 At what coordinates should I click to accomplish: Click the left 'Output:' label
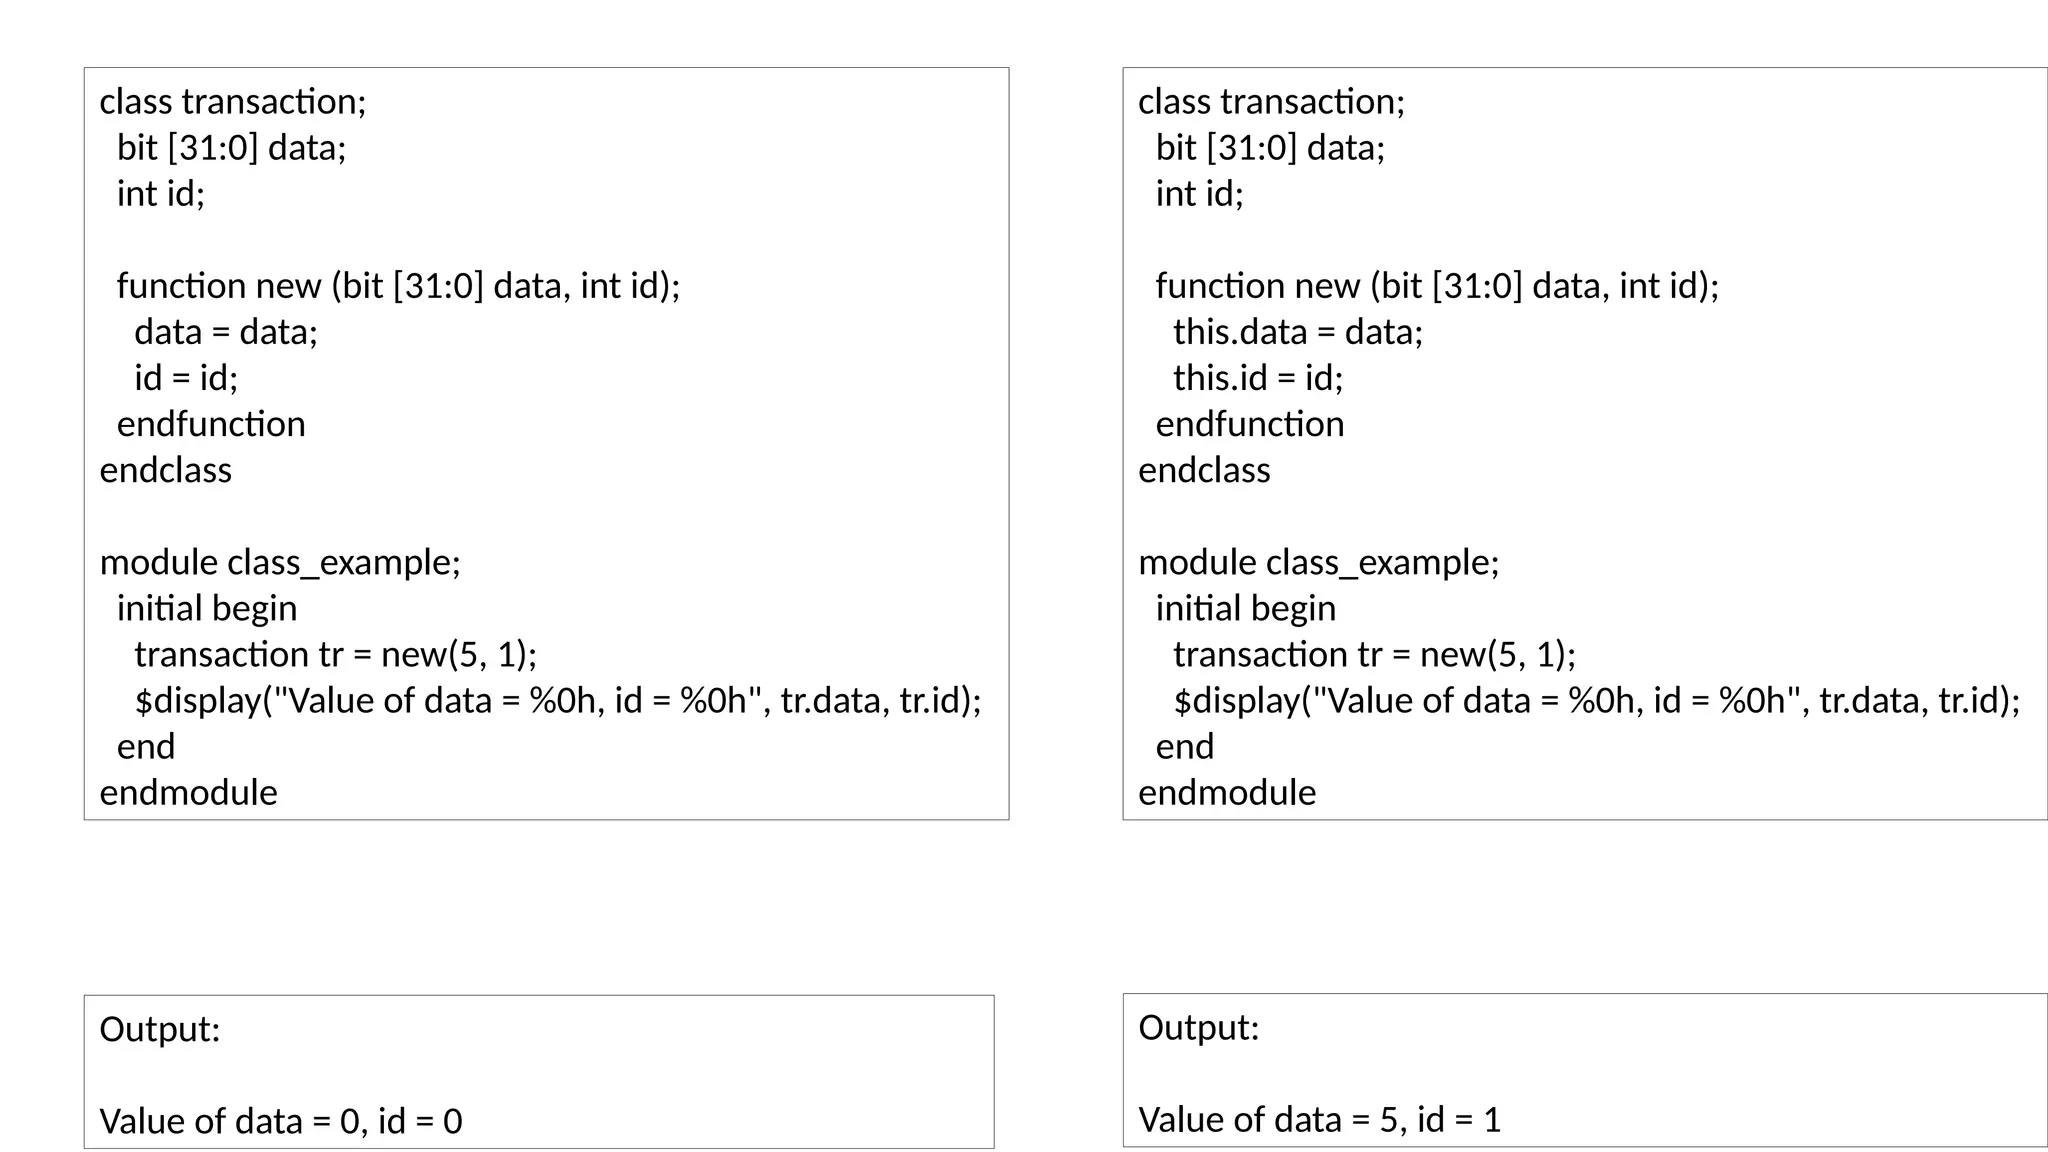pyautogui.click(x=160, y=1029)
